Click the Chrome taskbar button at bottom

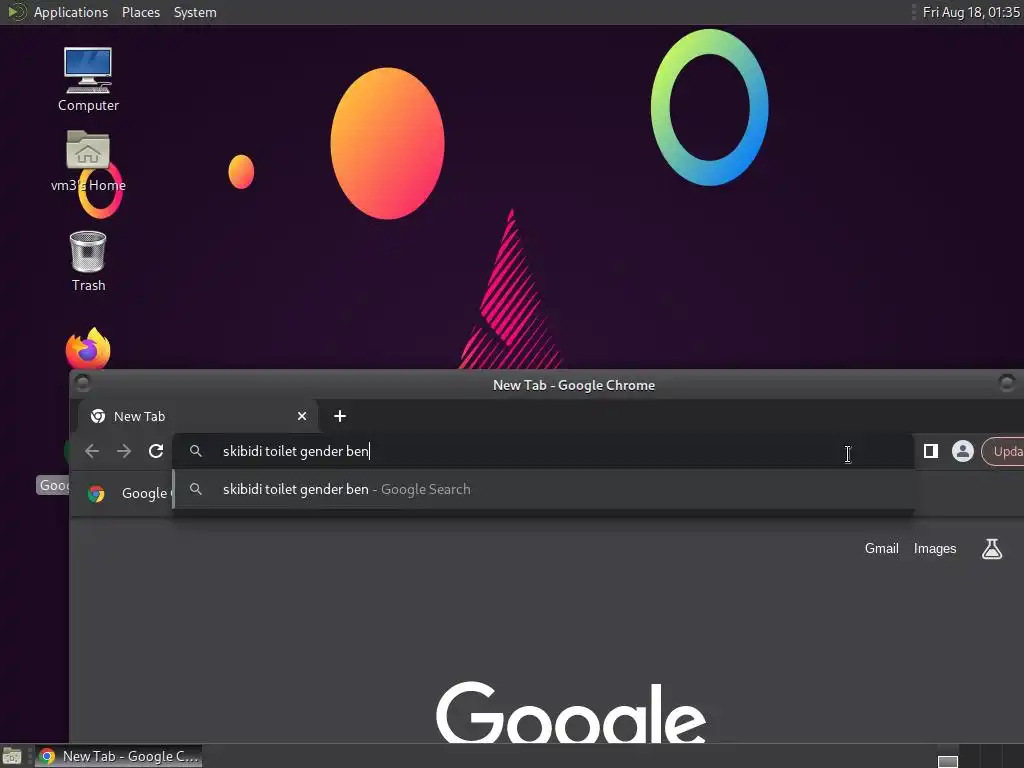[118, 756]
